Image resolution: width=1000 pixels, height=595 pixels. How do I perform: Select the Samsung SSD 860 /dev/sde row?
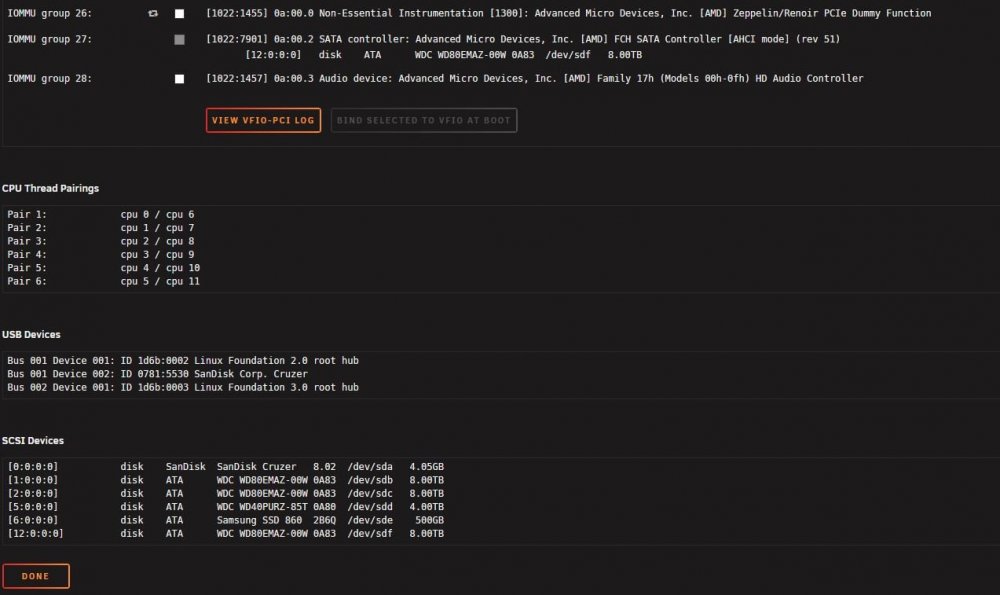(226, 520)
